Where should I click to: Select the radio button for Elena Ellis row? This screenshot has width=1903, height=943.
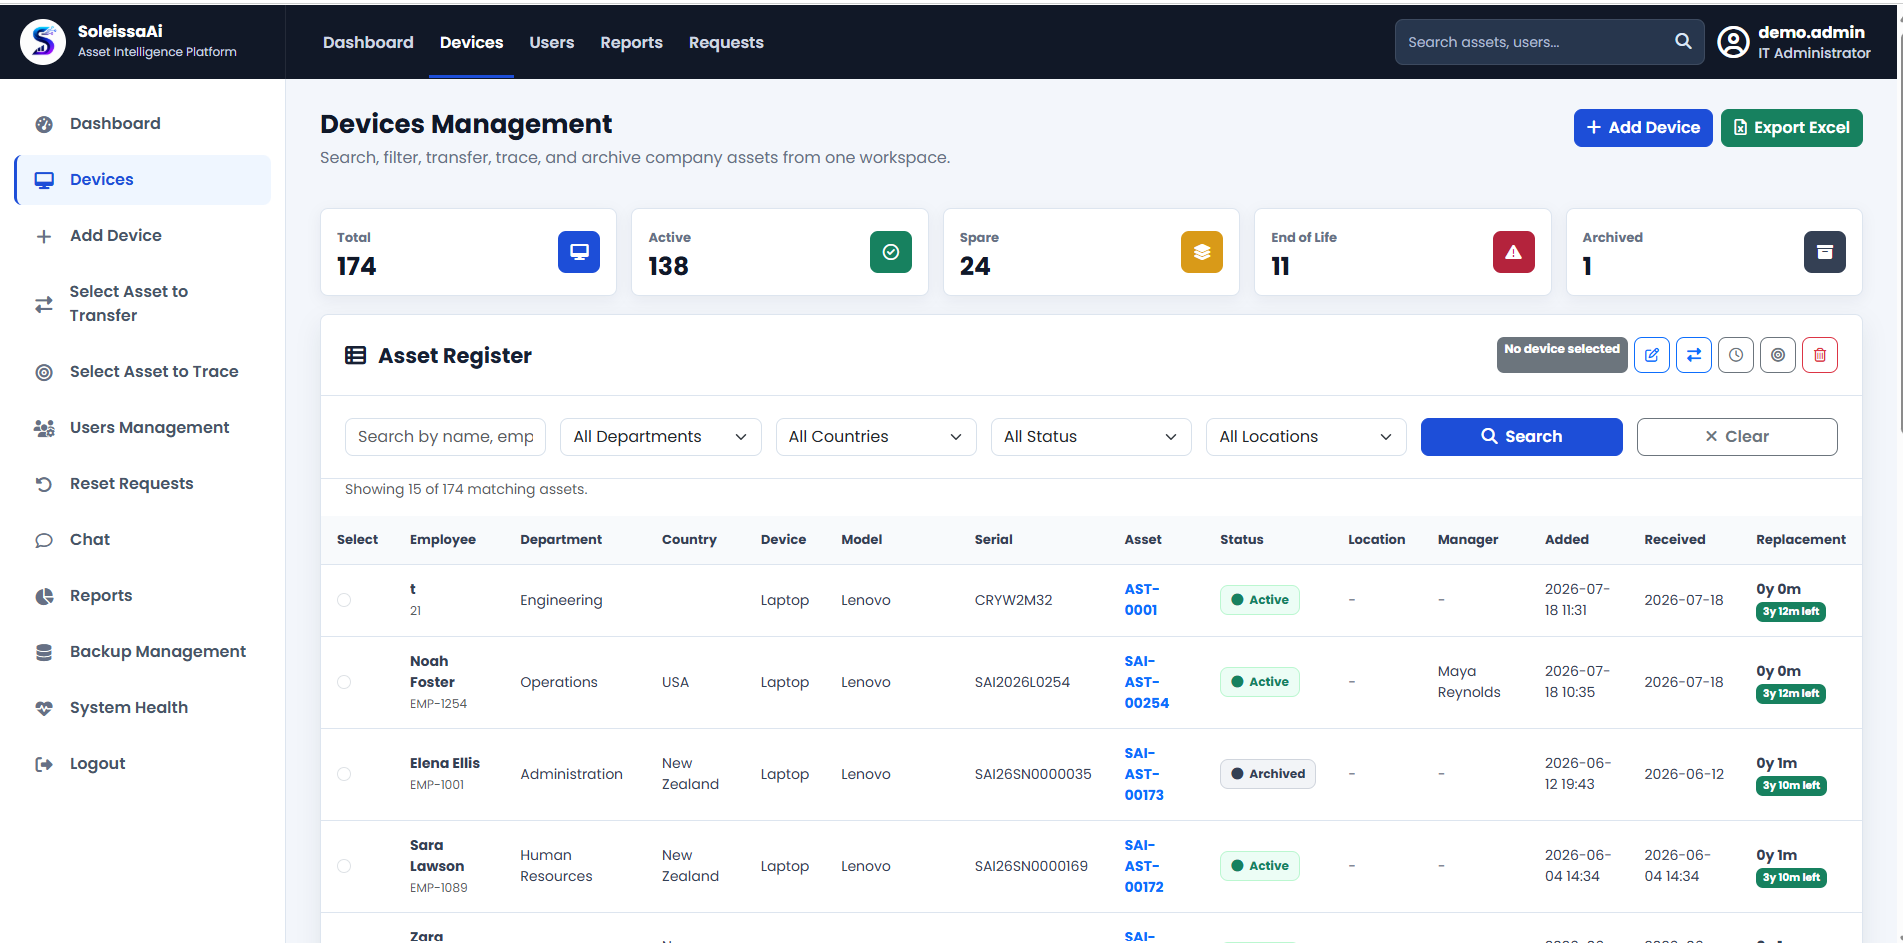(x=344, y=774)
